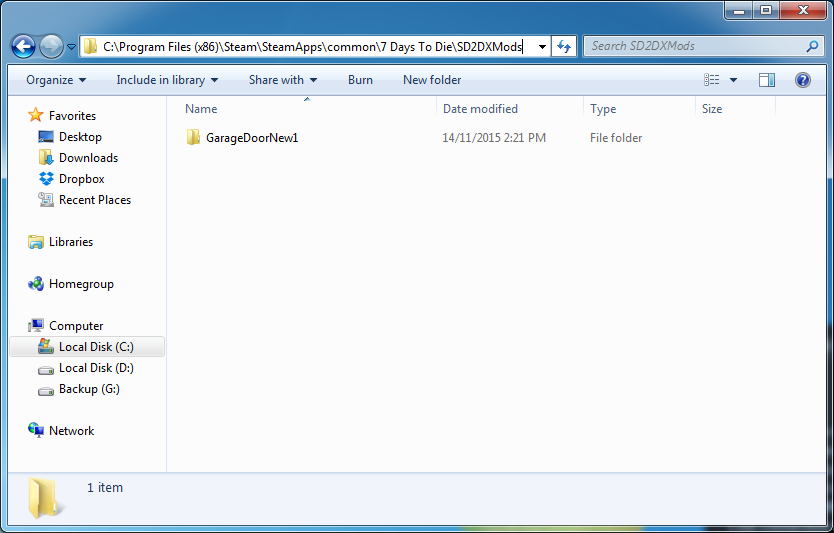Click the File folder type cell
This screenshot has width=834, height=533.
tap(616, 138)
